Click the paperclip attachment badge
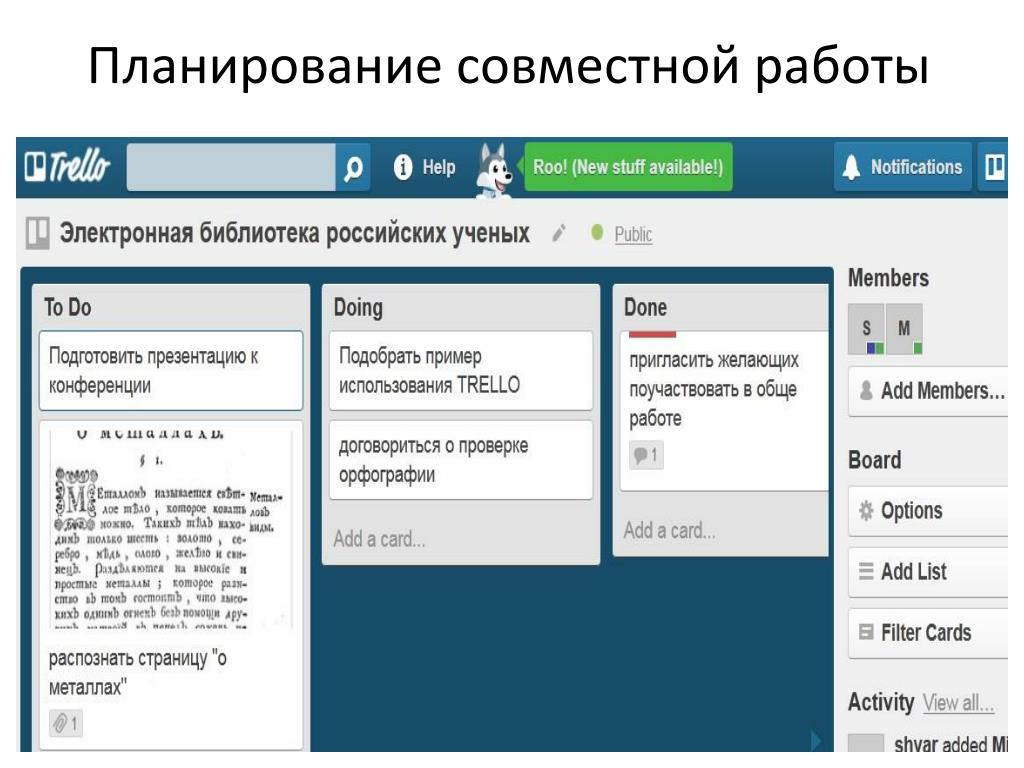1024x768 pixels. click(66, 724)
